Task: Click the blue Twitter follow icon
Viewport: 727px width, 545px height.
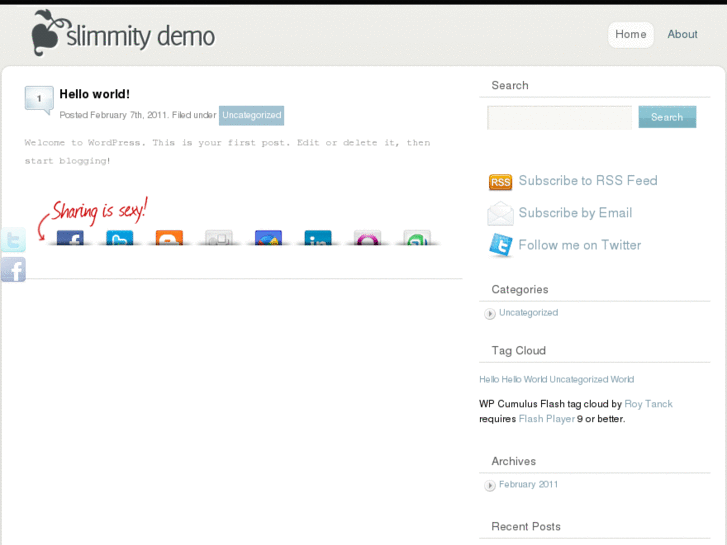Action: (501, 245)
